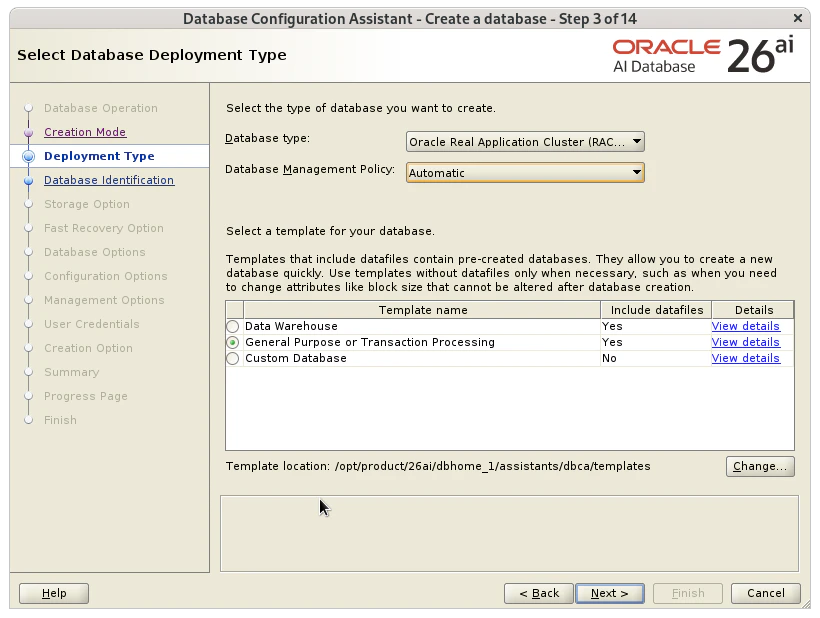Screen dimensions: 820x618
Task: Click the Custom Database template name
Action: 295,359
